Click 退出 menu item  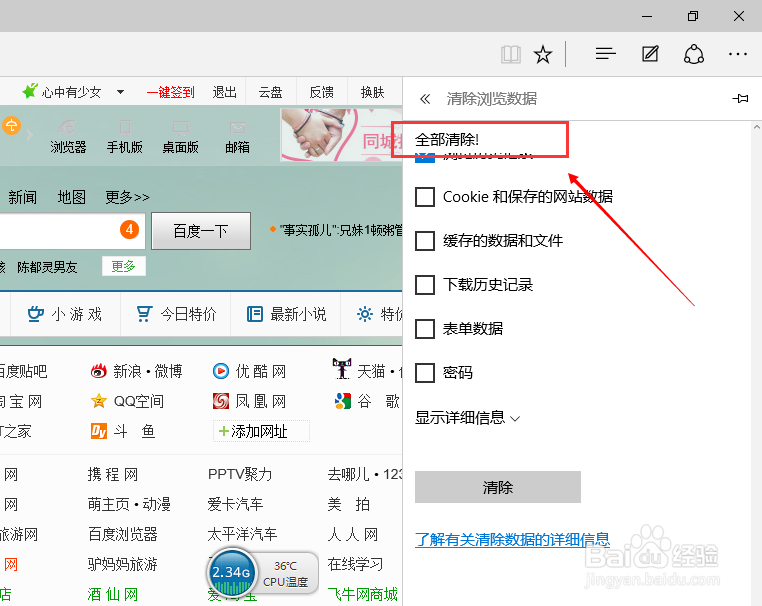click(x=225, y=92)
